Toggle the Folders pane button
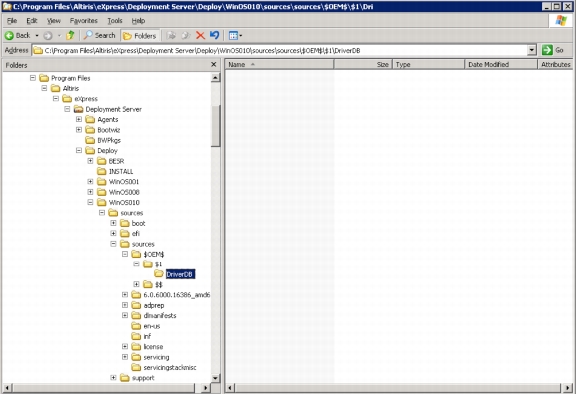Image resolution: width=578 pixels, height=395 pixels. click(x=140, y=36)
